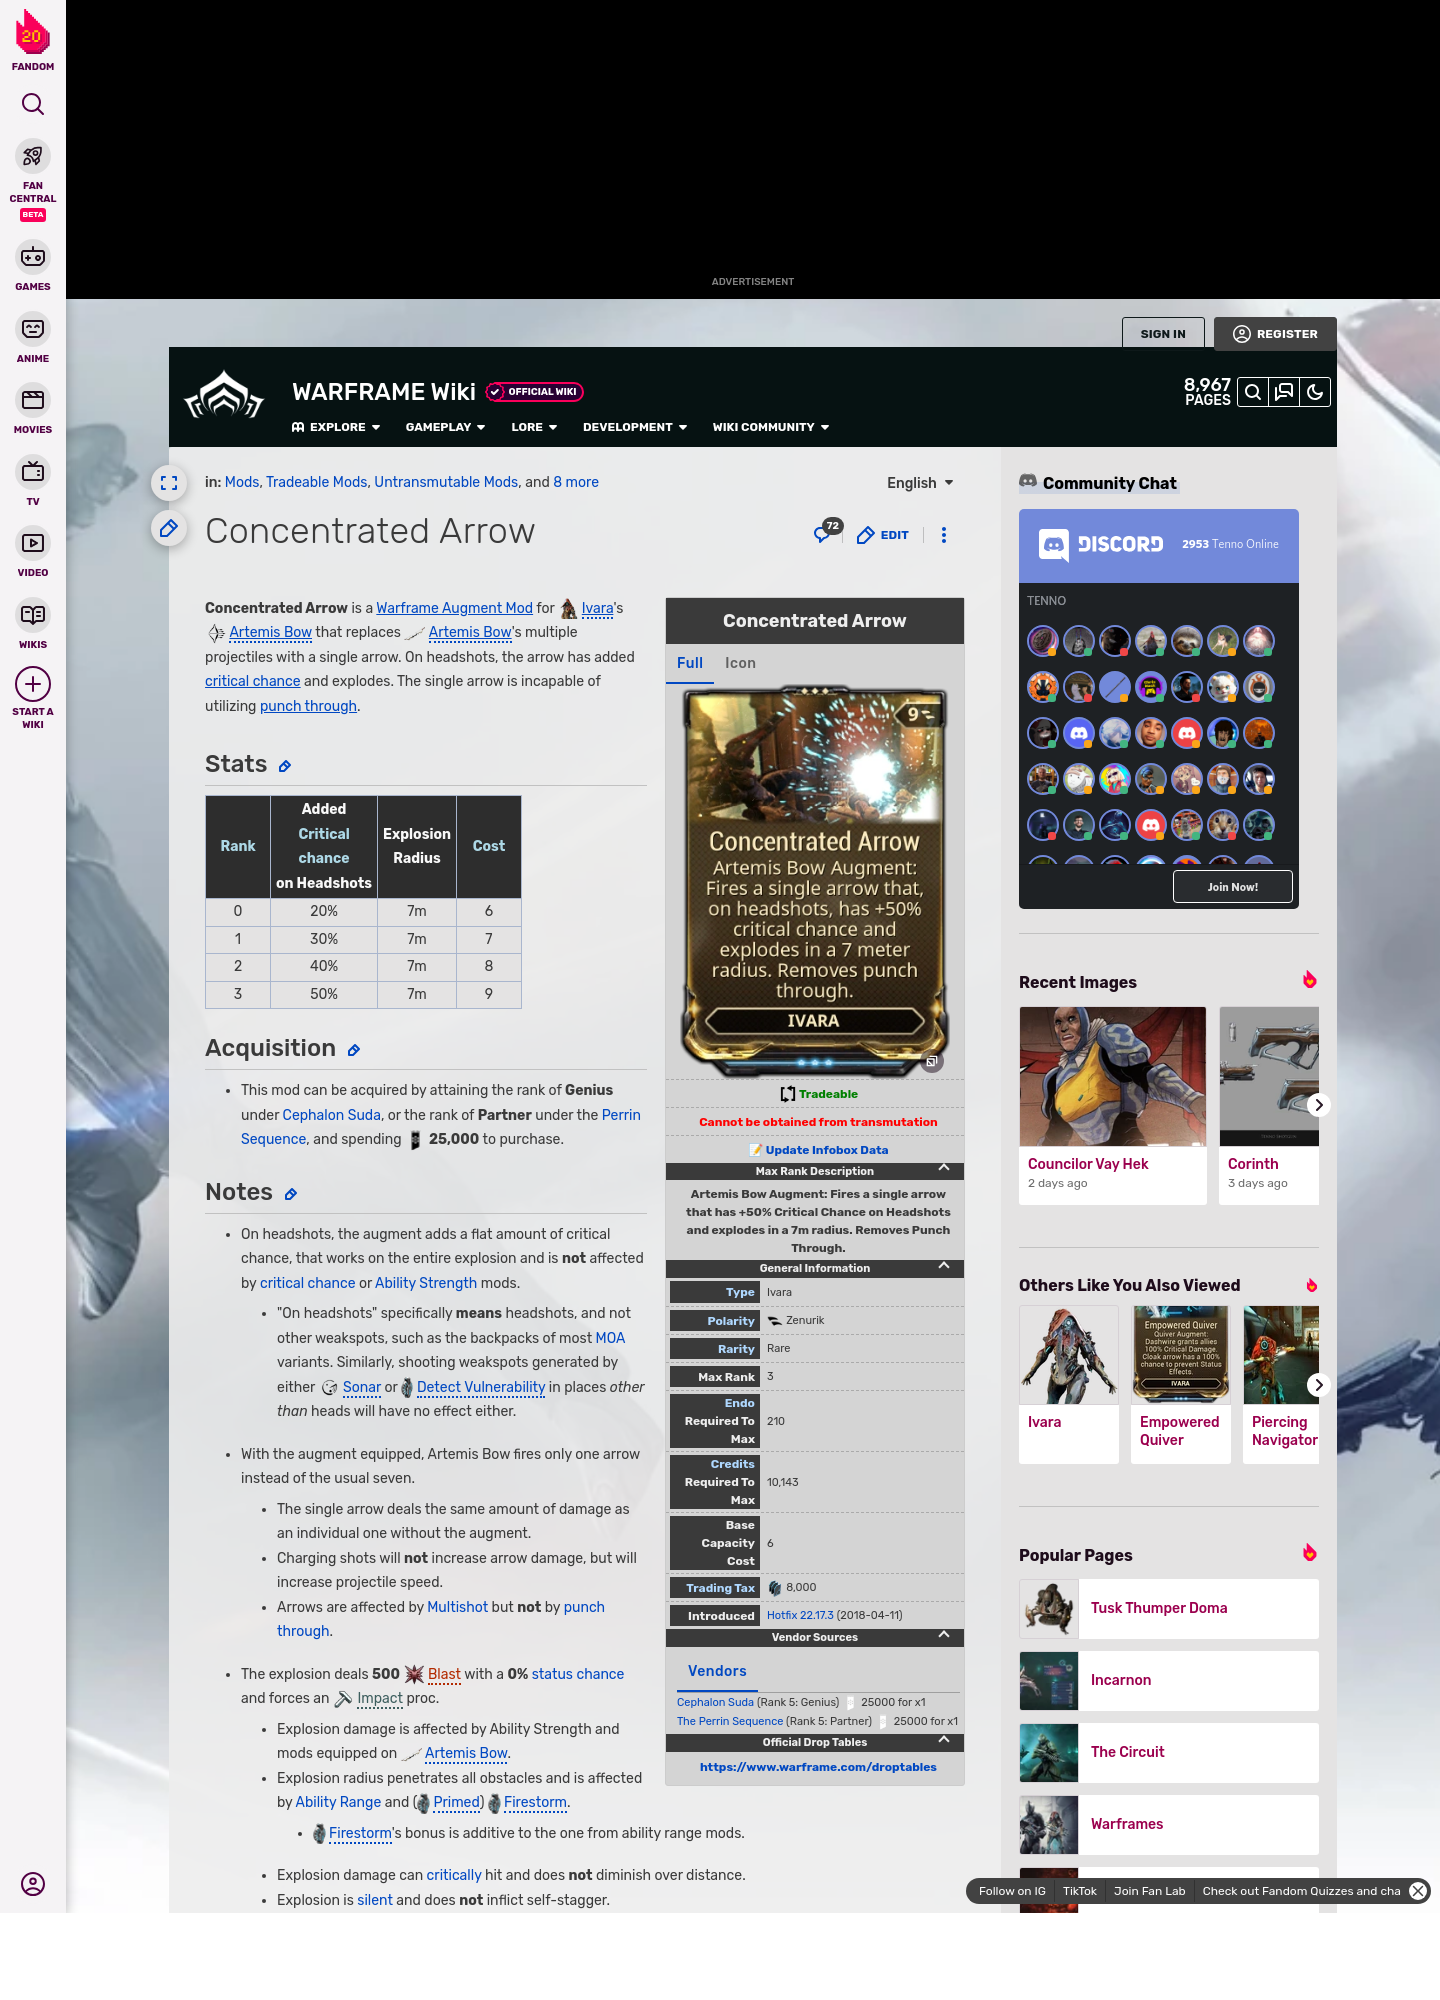
Task: Enlarge the mod card image icon
Action: (x=932, y=1062)
